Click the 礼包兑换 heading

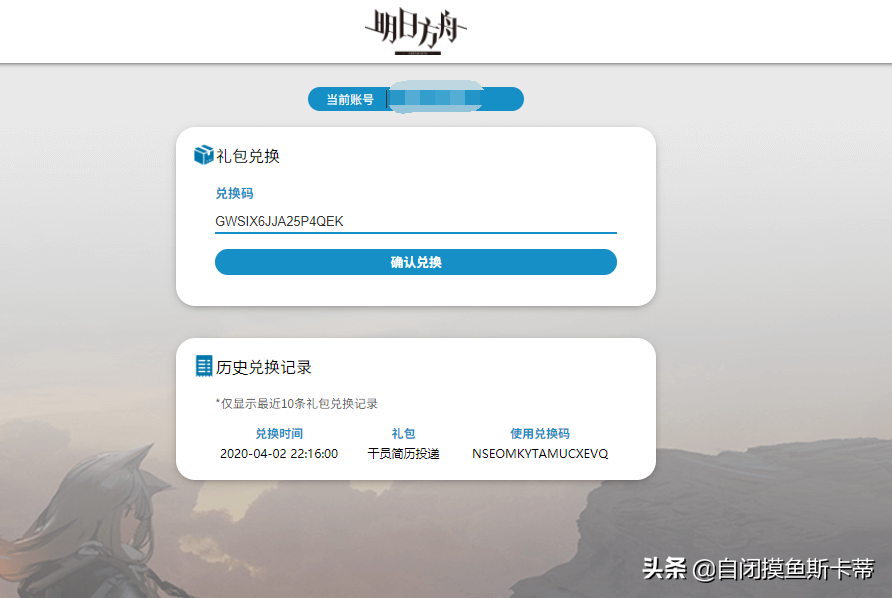coord(248,156)
